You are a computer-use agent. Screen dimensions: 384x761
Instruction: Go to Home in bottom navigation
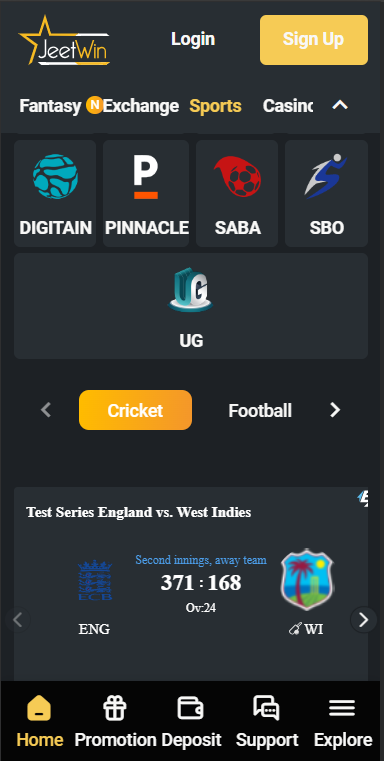[39, 722]
